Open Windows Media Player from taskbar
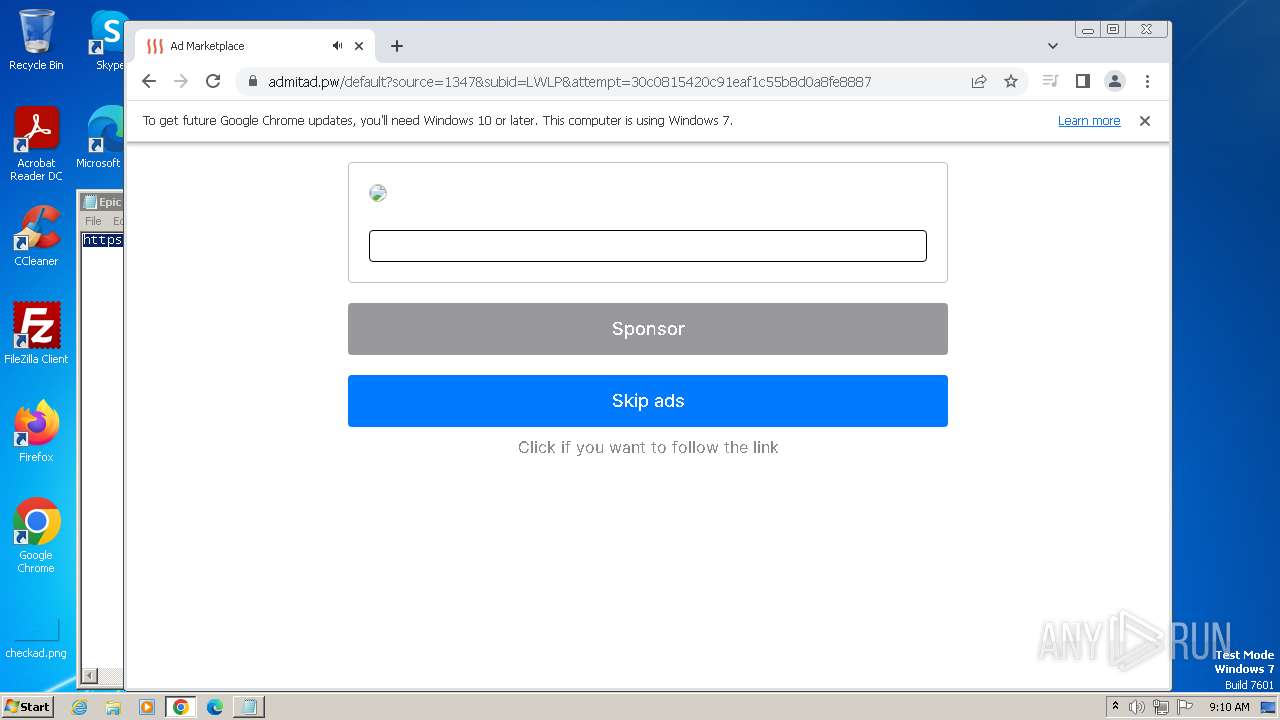 point(146,707)
